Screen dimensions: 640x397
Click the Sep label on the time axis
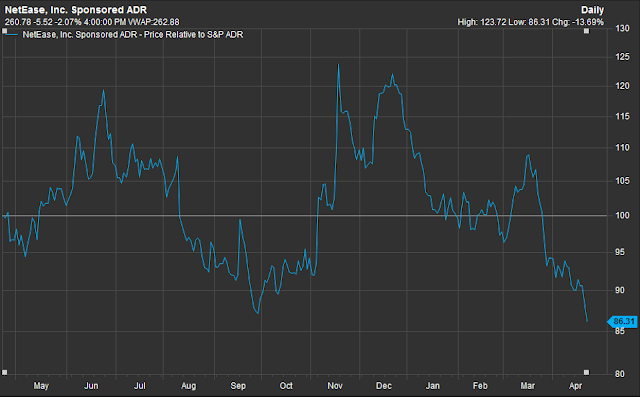pos(238,386)
